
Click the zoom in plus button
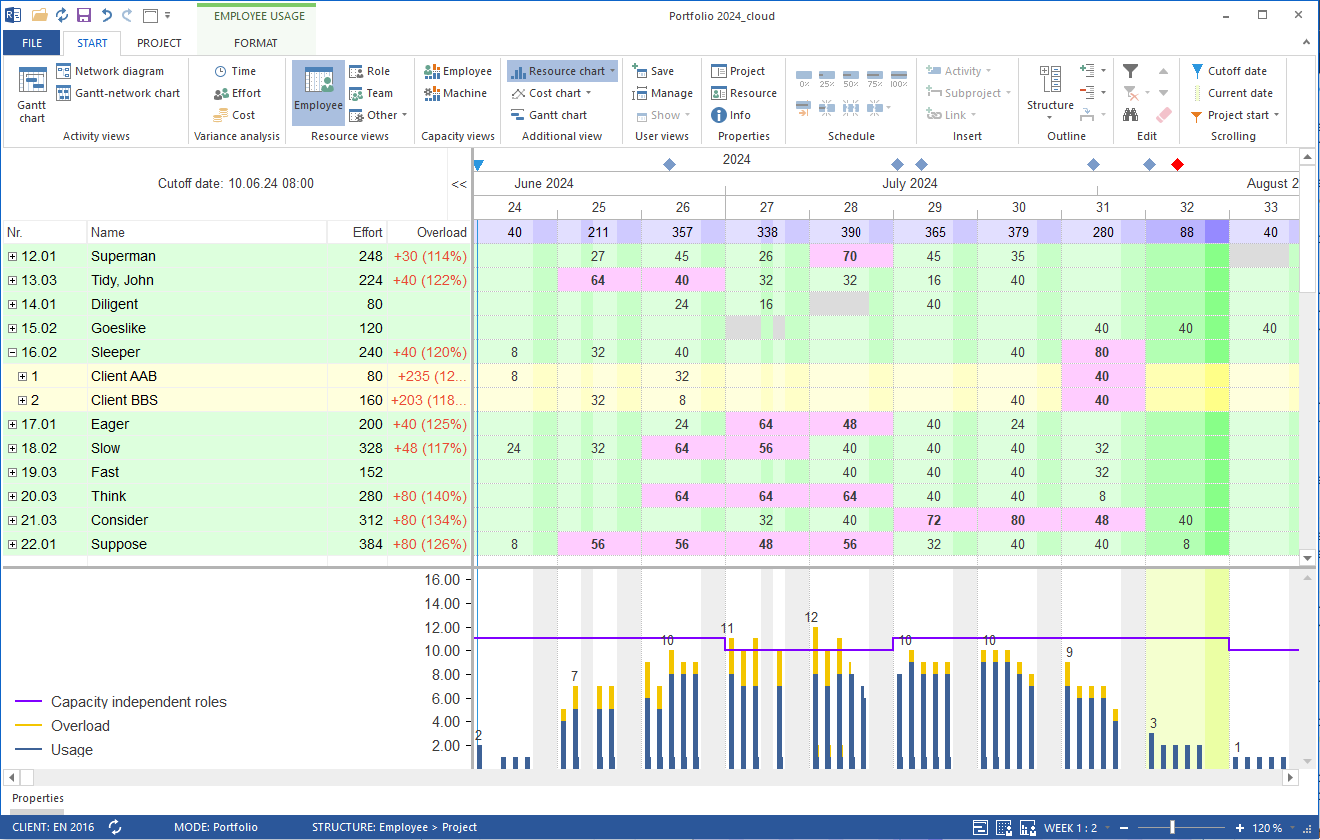(x=1240, y=828)
